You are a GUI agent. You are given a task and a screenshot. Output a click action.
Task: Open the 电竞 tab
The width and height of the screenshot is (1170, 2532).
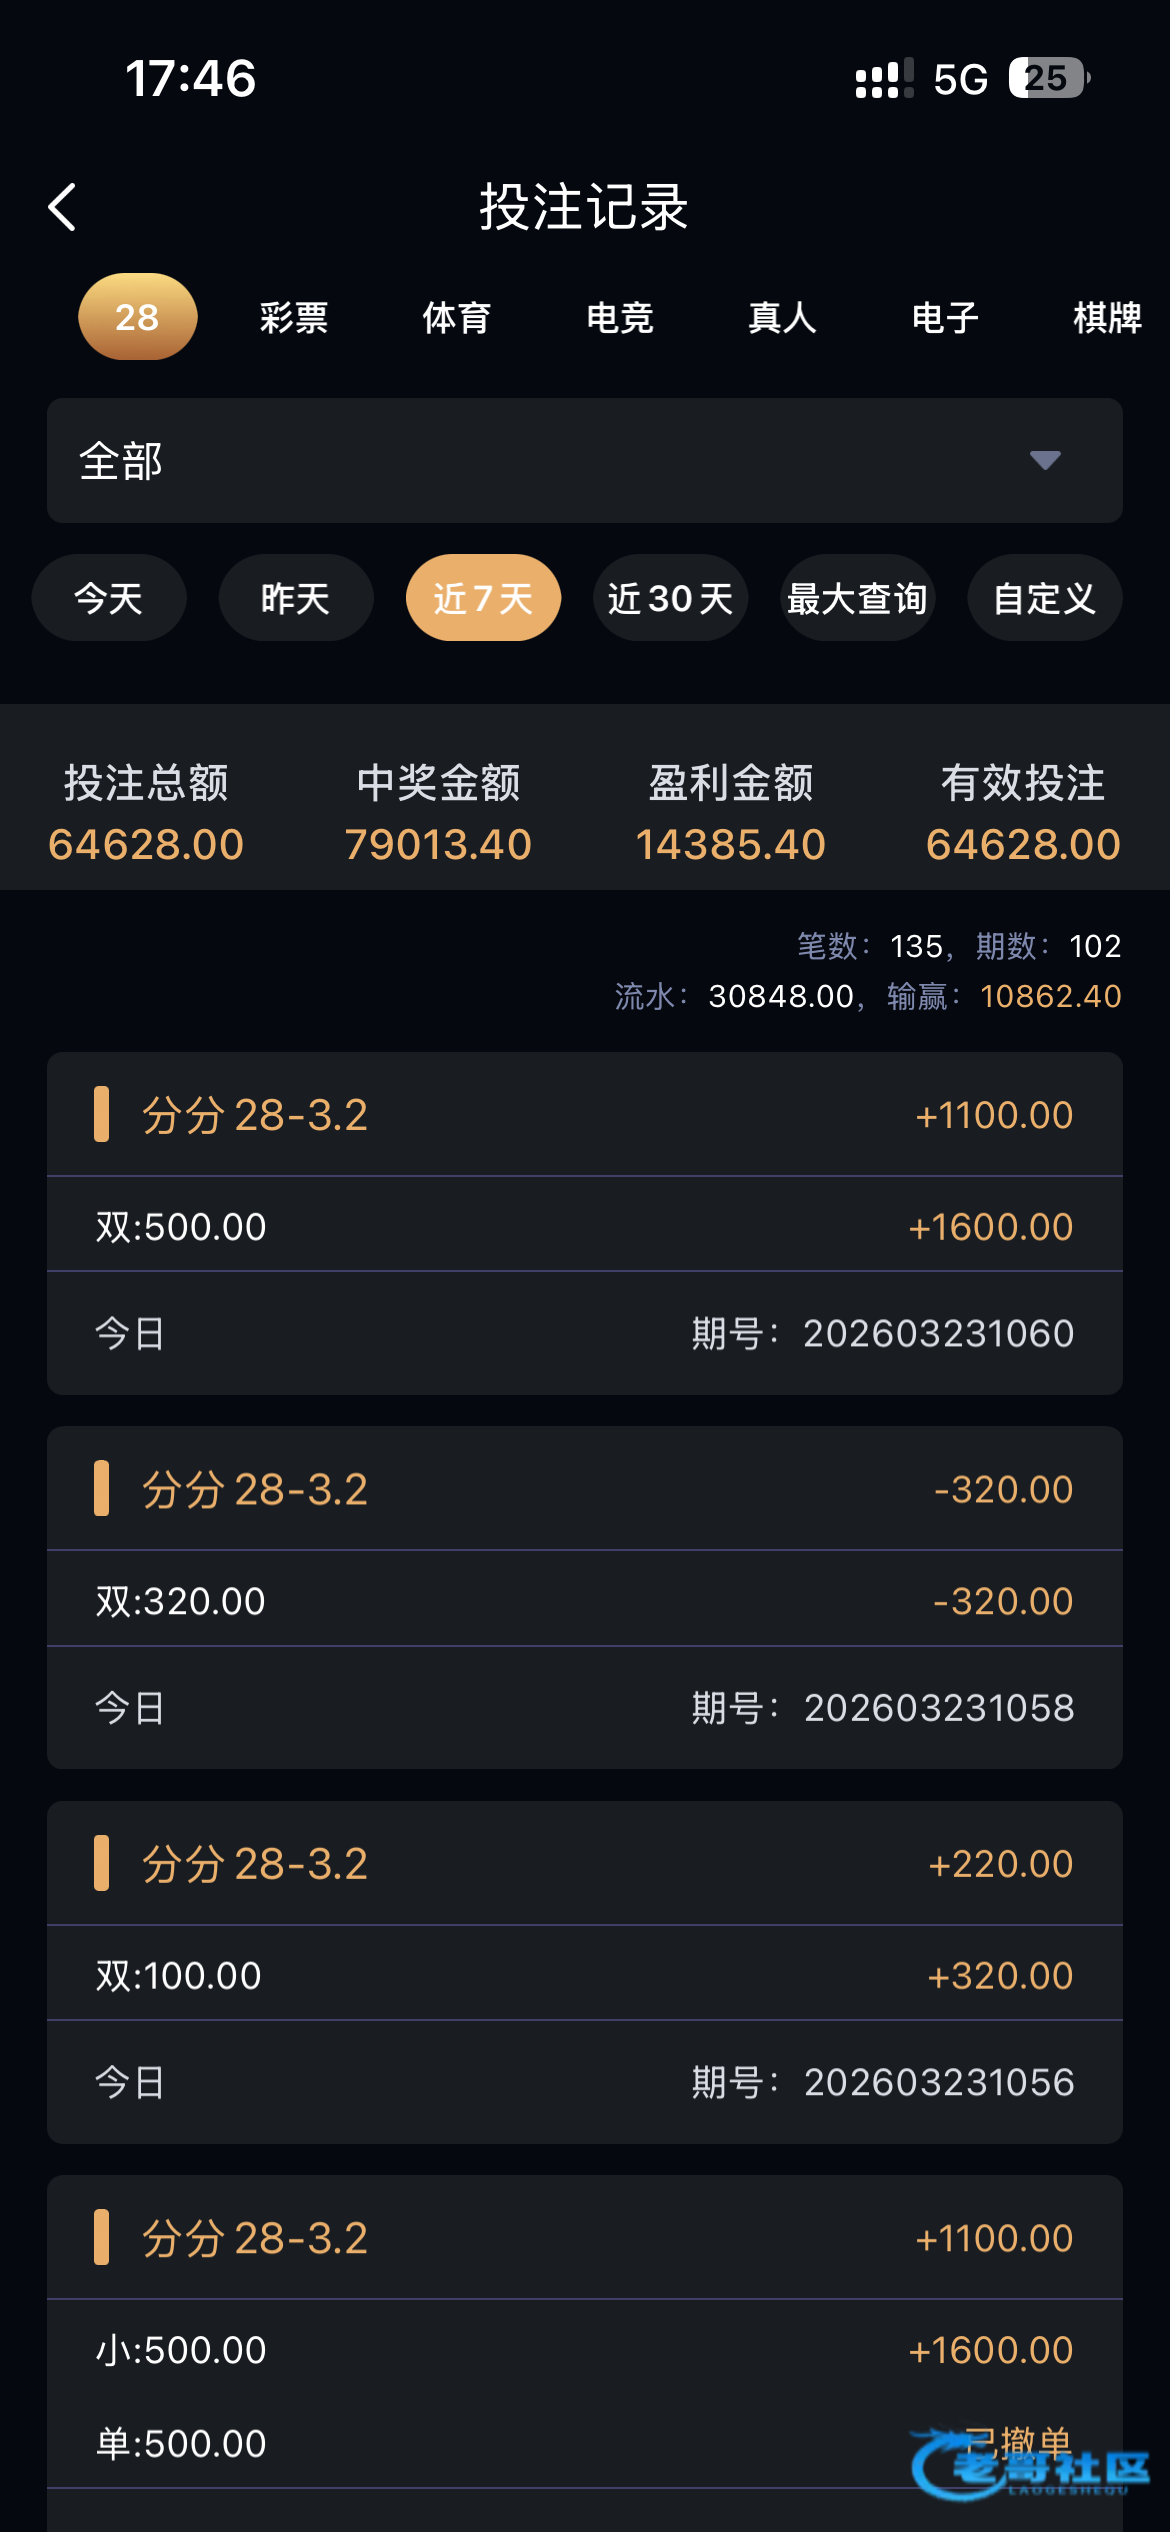pyautogui.click(x=620, y=318)
